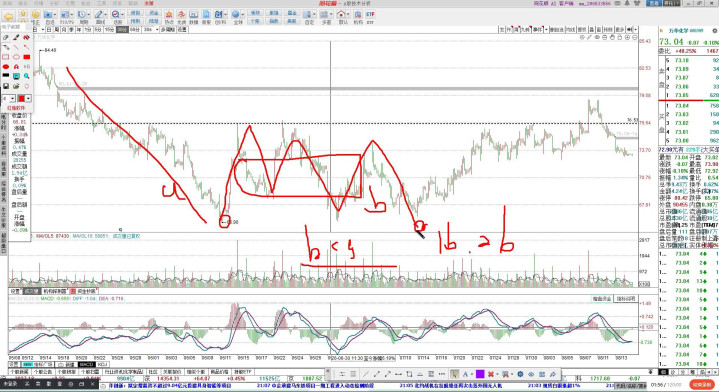Toggle the lock icon above chart
The width and height of the screenshot is (719, 392).
(x=619, y=37)
